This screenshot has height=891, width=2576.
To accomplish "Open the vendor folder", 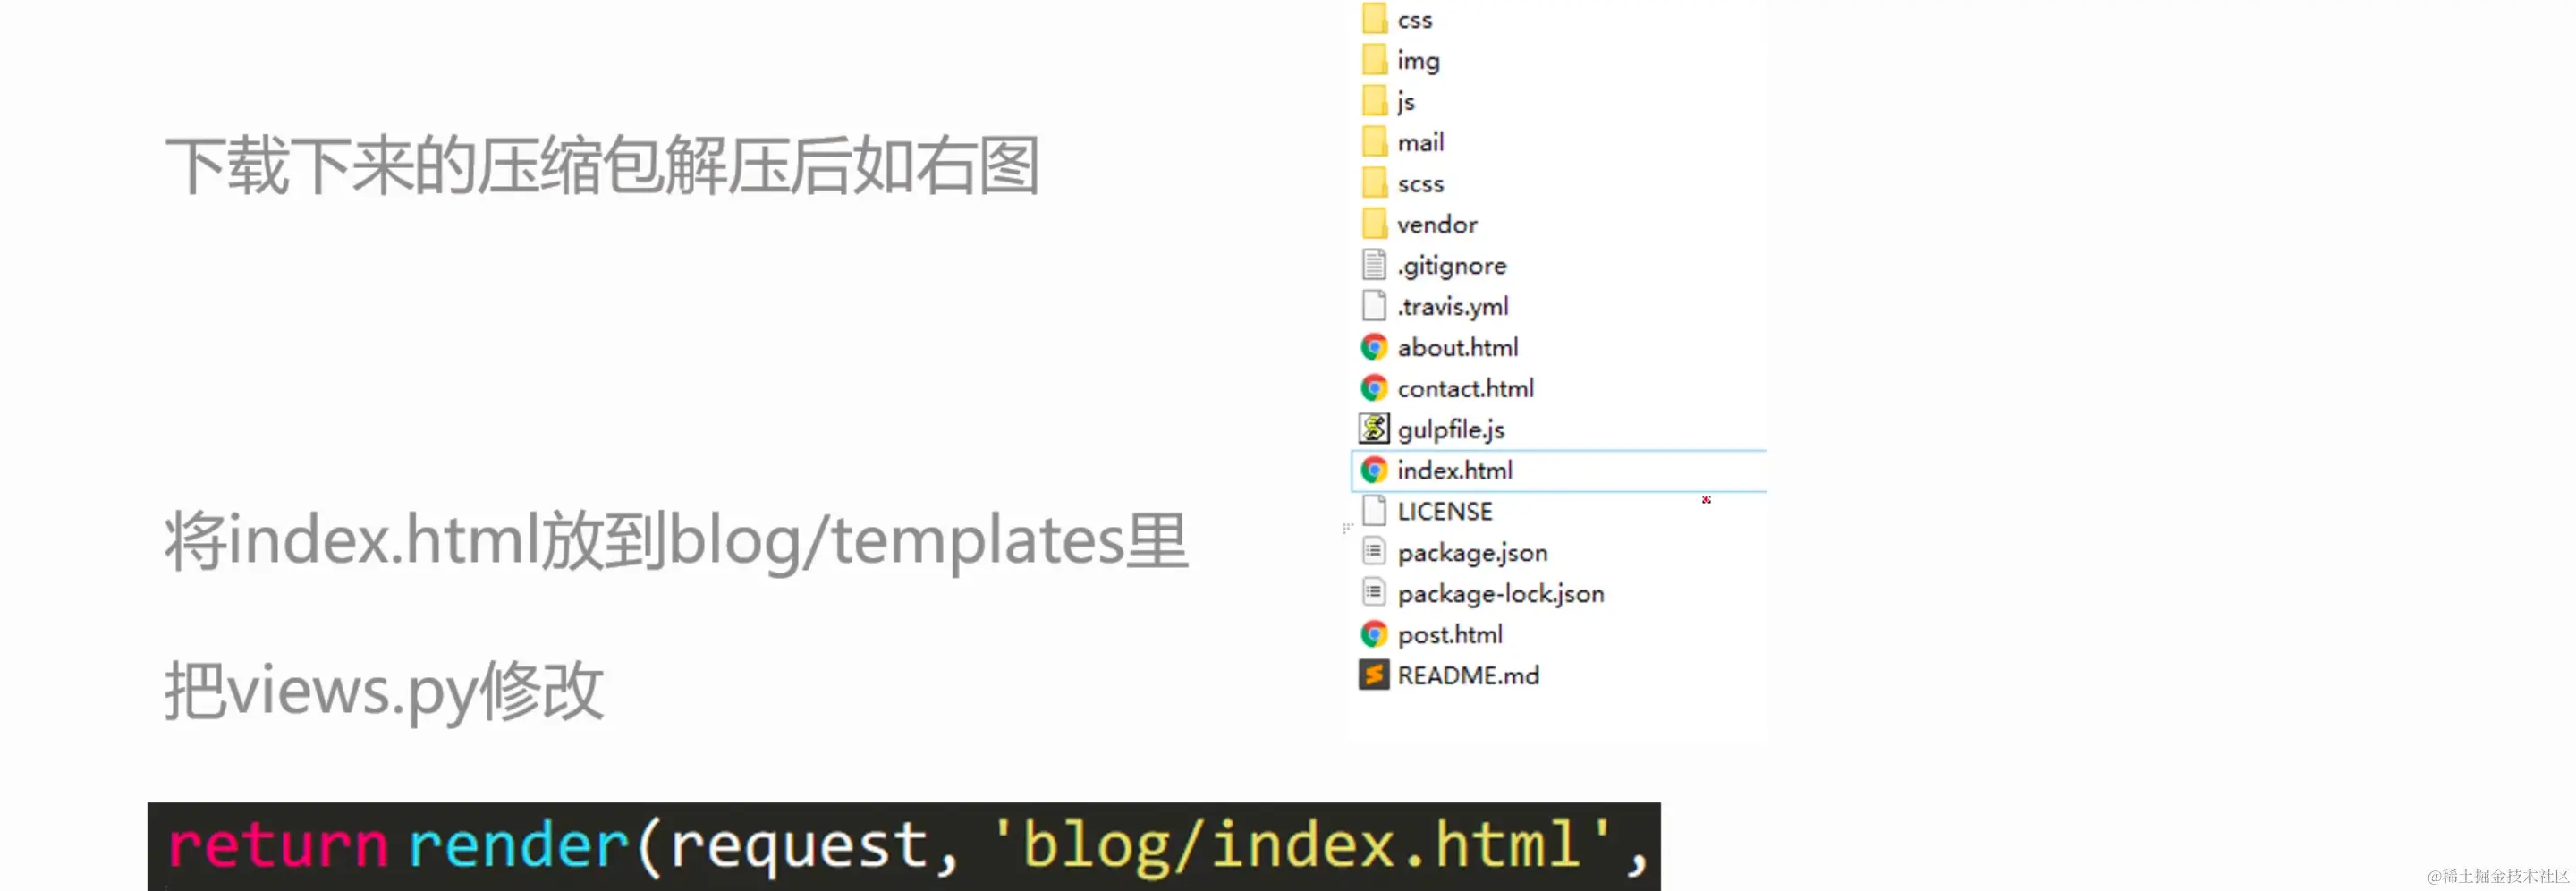I will [x=1436, y=224].
